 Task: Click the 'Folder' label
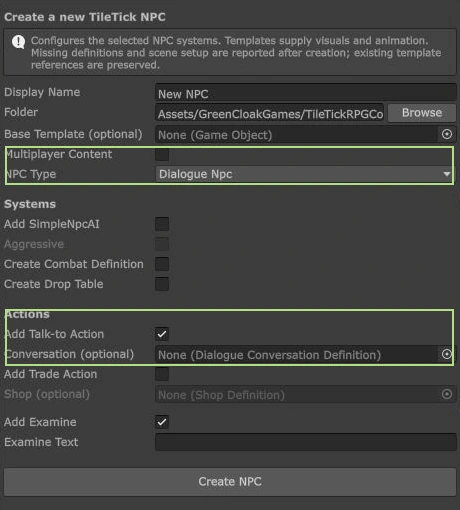tap(21, 112)
